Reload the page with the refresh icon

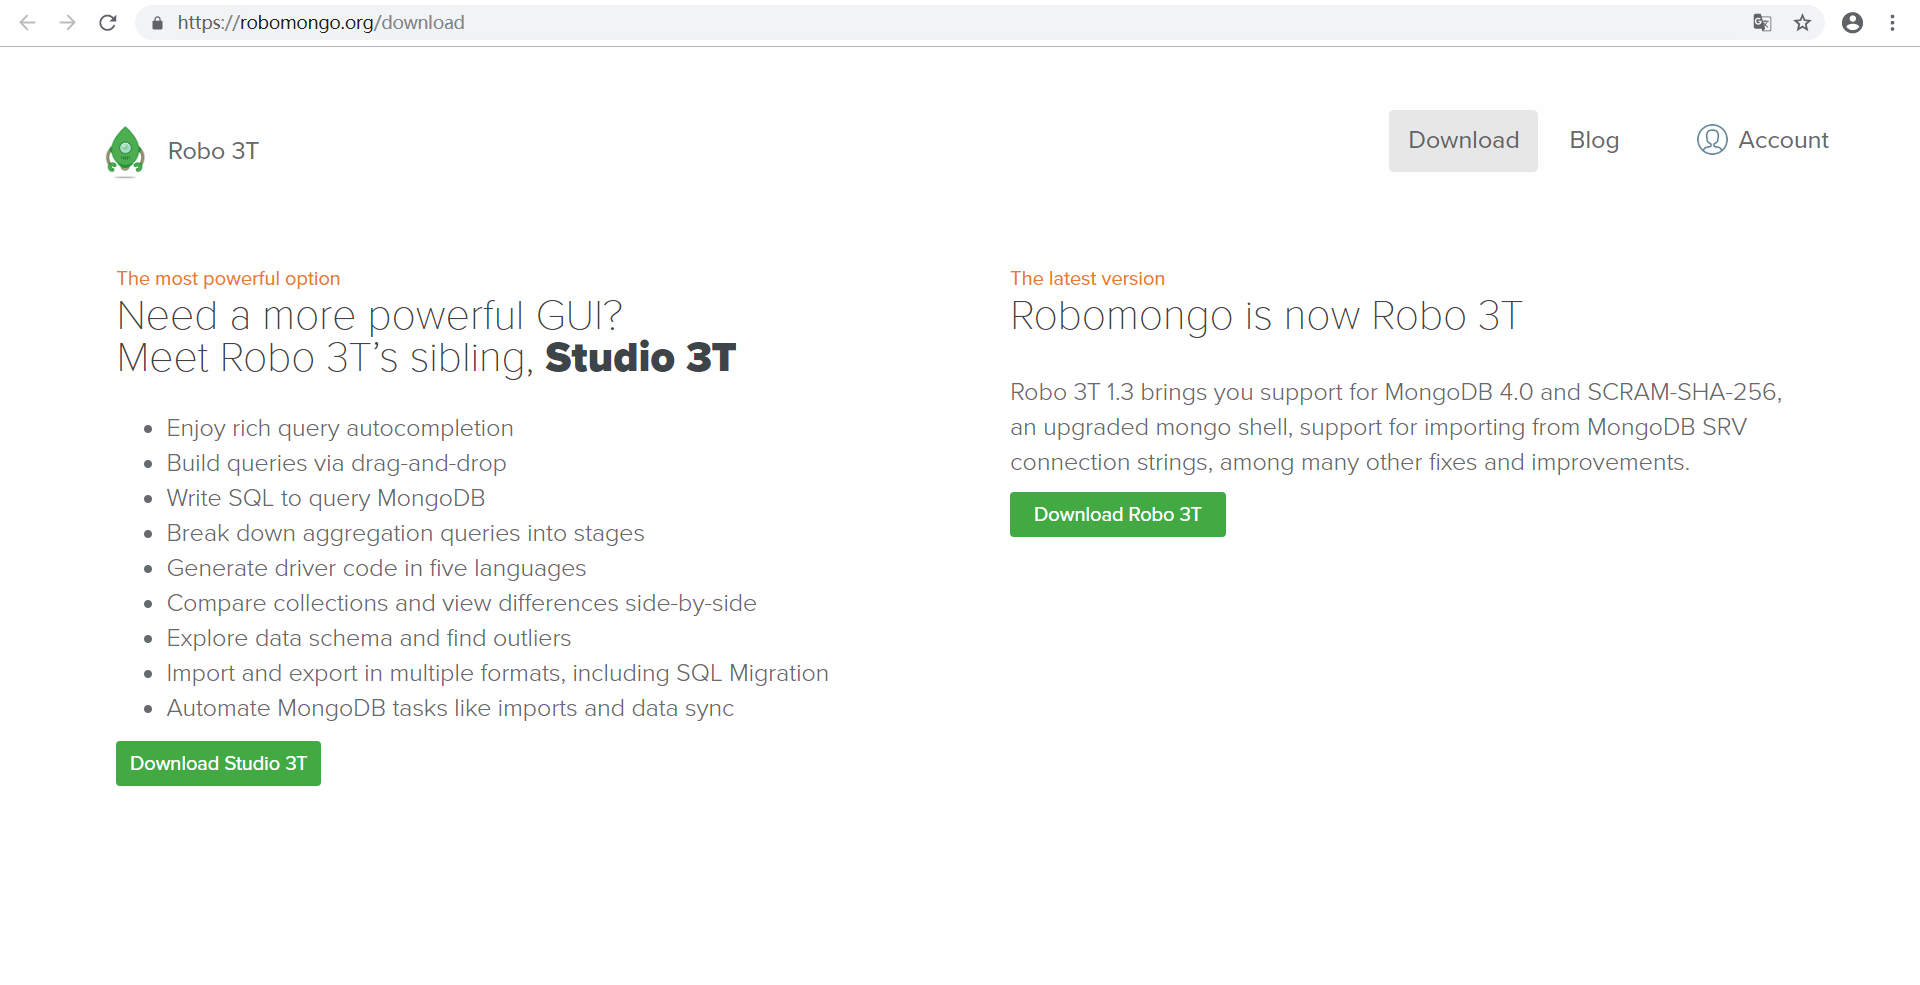[108, 22]
